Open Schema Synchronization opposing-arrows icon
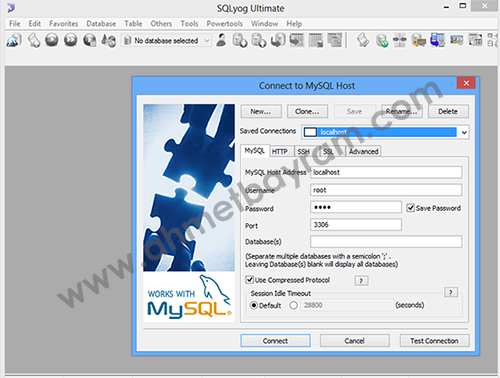The image size is (500, 378). click(399, 41)
